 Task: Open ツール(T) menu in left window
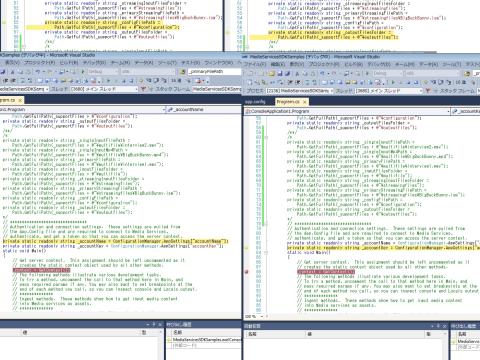(167, 62)
